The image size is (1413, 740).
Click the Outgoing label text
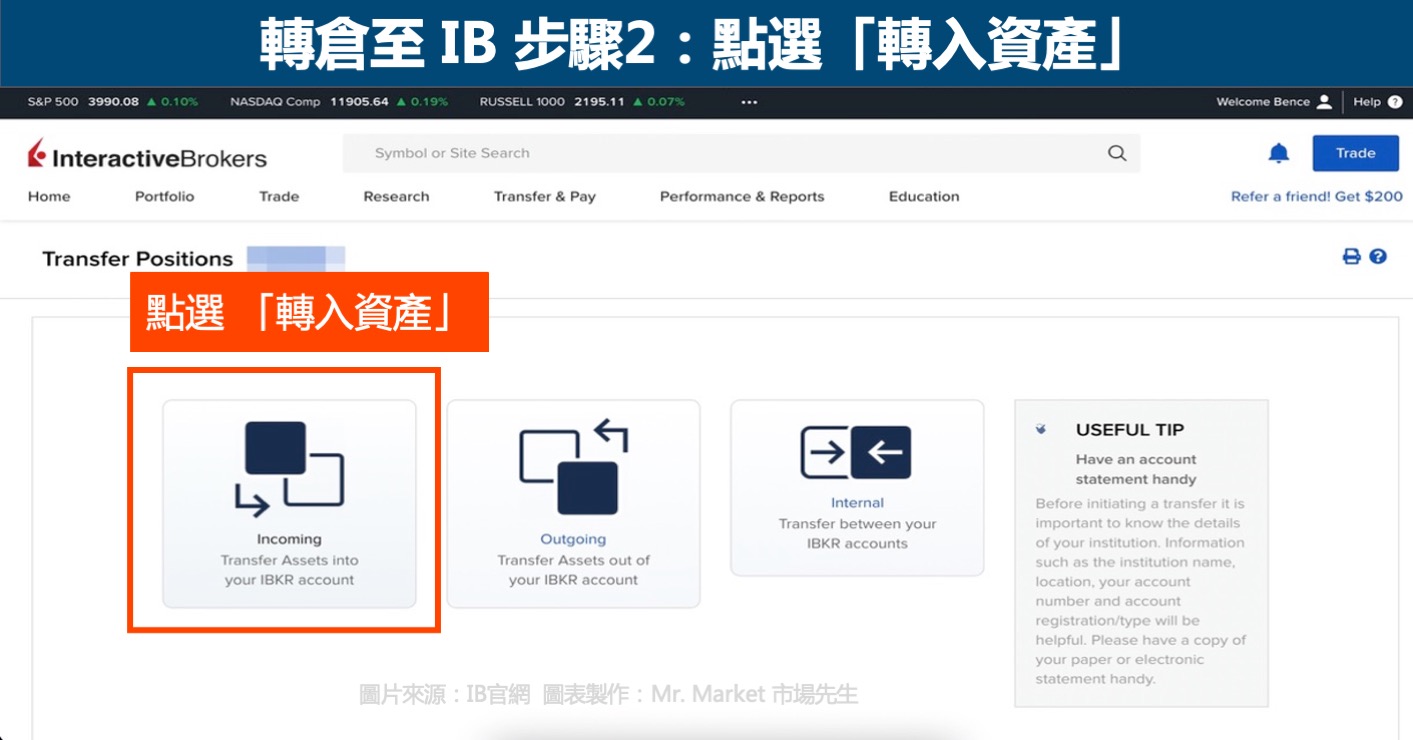pyautogui.click(x=573, y=539)
